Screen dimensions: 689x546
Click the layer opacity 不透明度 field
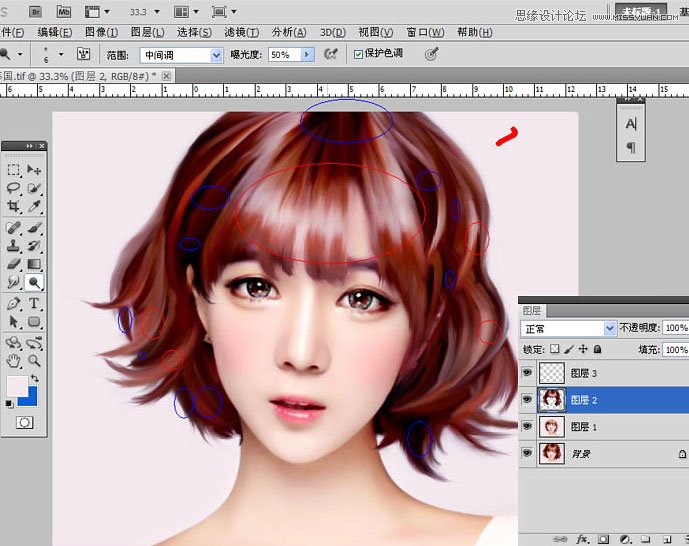point(675,328)
